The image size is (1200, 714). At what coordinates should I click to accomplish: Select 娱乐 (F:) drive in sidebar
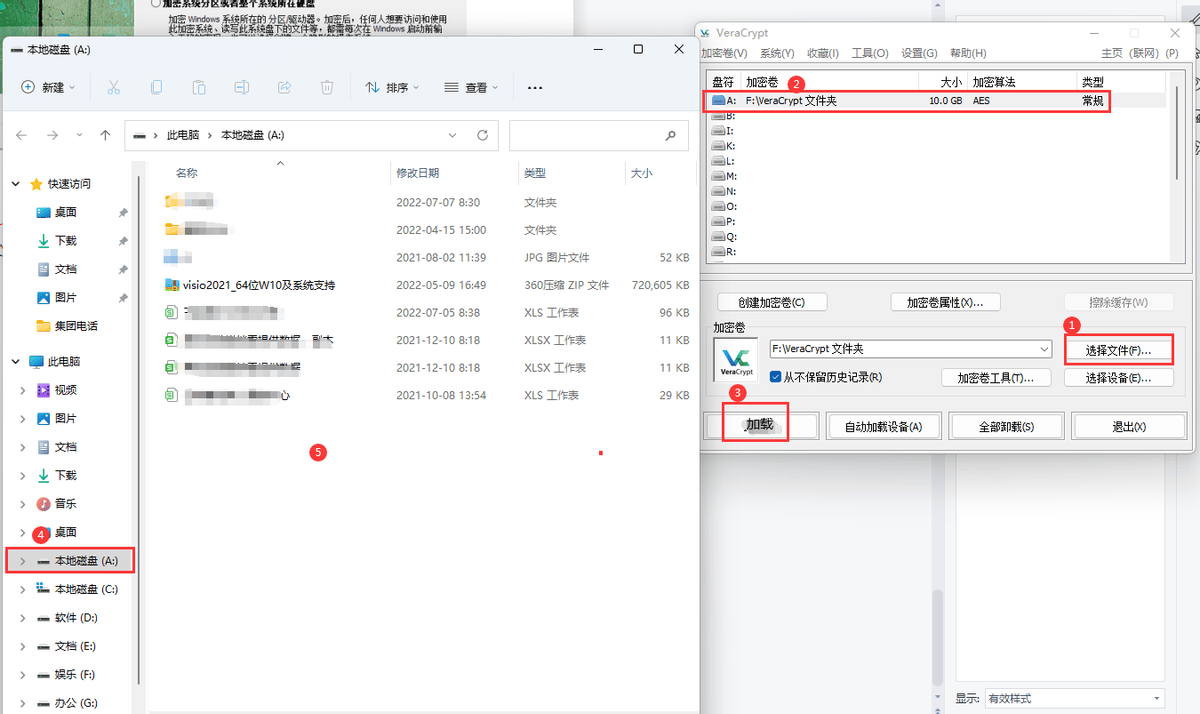[76, 675]
